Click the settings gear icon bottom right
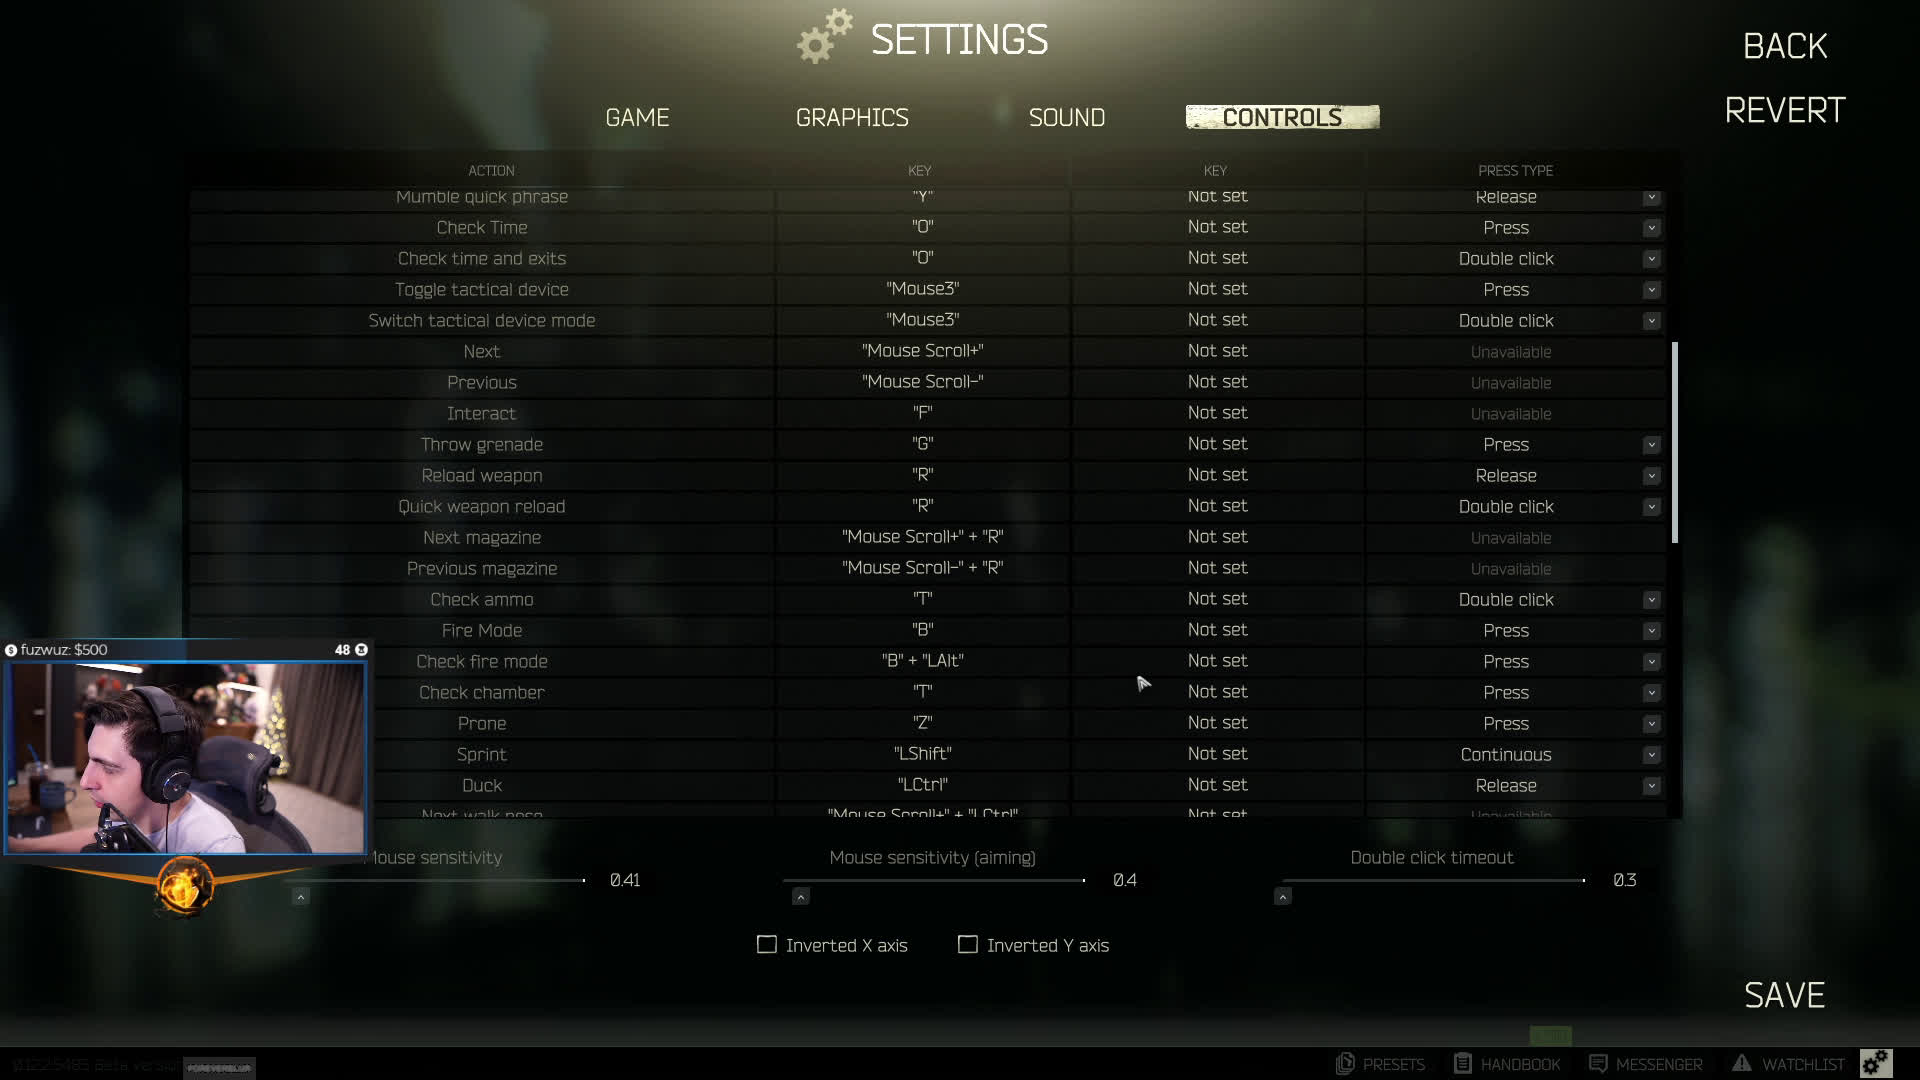The height and width of the screenshot is (1080, 1920). click(1875, 1062)
